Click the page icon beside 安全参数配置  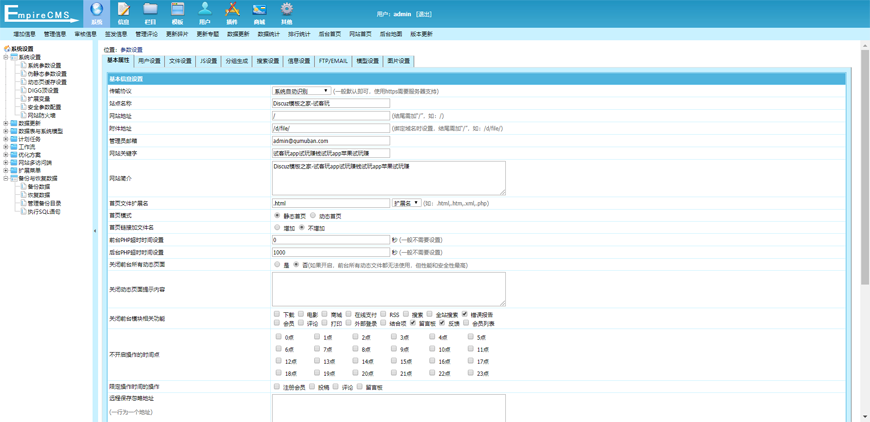(23, 107)
